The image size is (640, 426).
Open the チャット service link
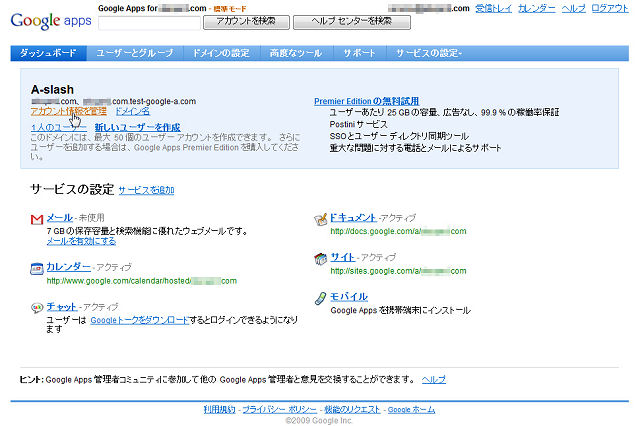click(62, 306)
